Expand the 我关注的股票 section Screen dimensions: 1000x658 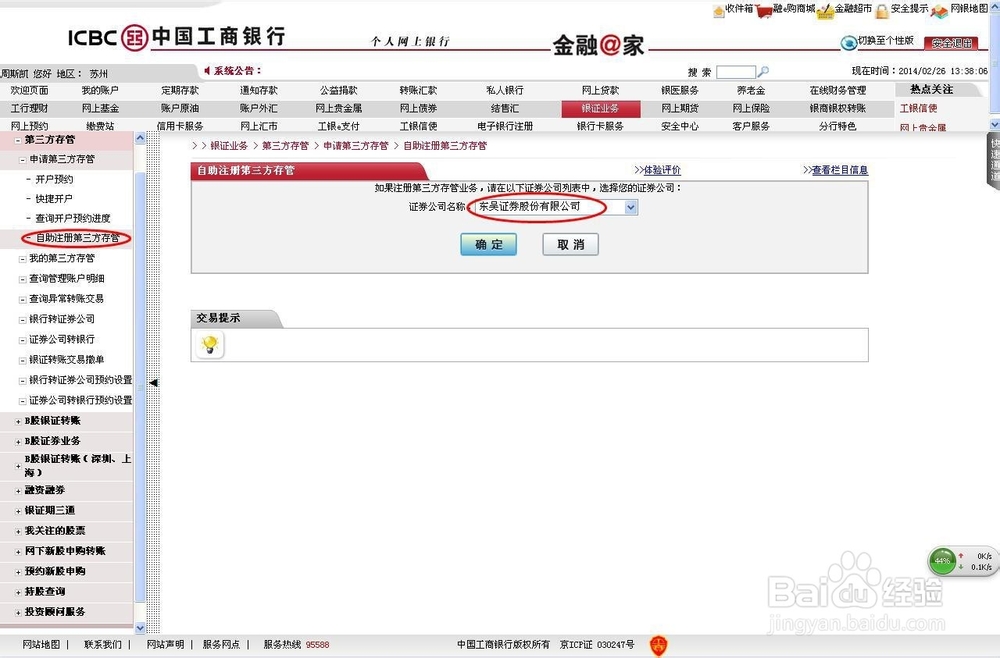pos(18,531)
